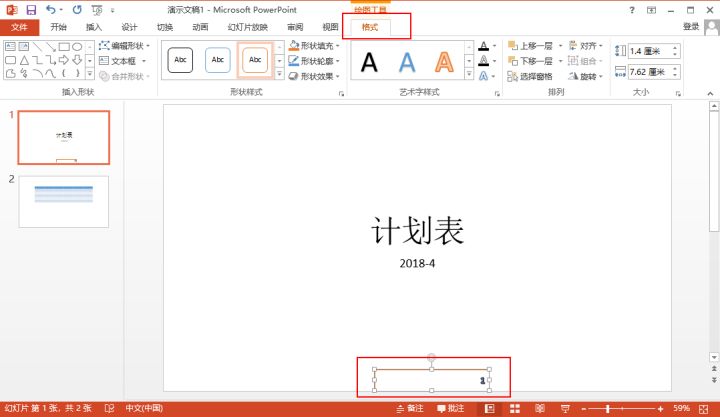Undo the last action
This screenshot has width=720, height=417.
[x=51, y=10]
